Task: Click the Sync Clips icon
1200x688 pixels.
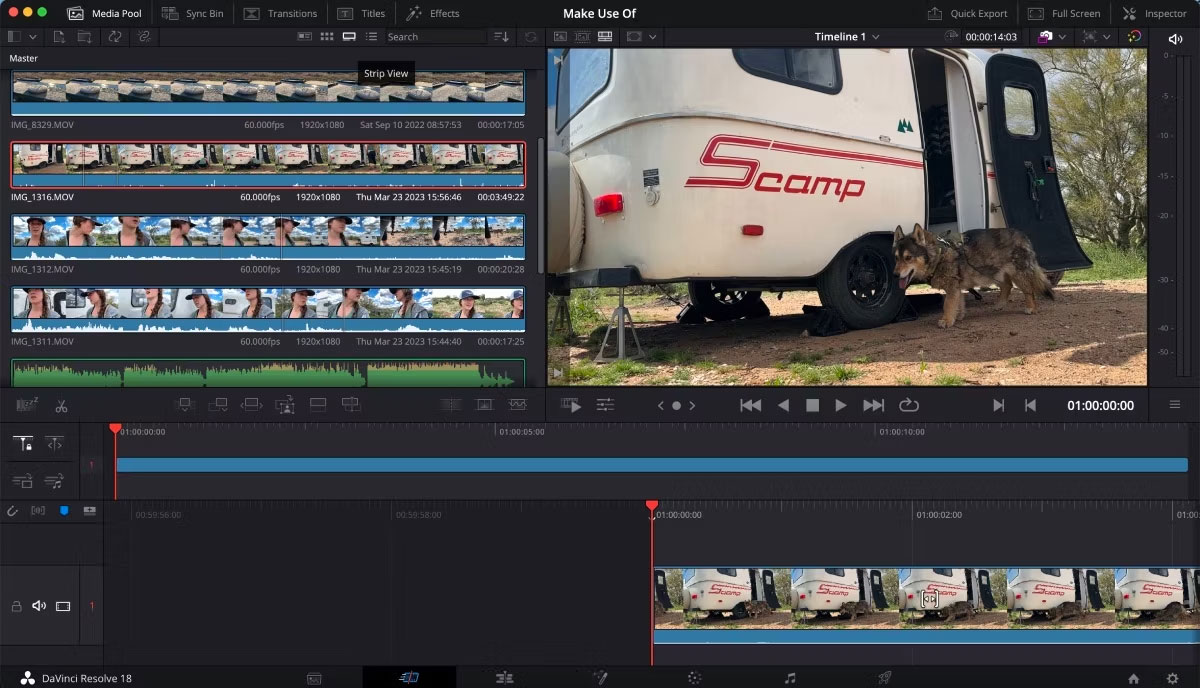Action: tap(115, 37)
